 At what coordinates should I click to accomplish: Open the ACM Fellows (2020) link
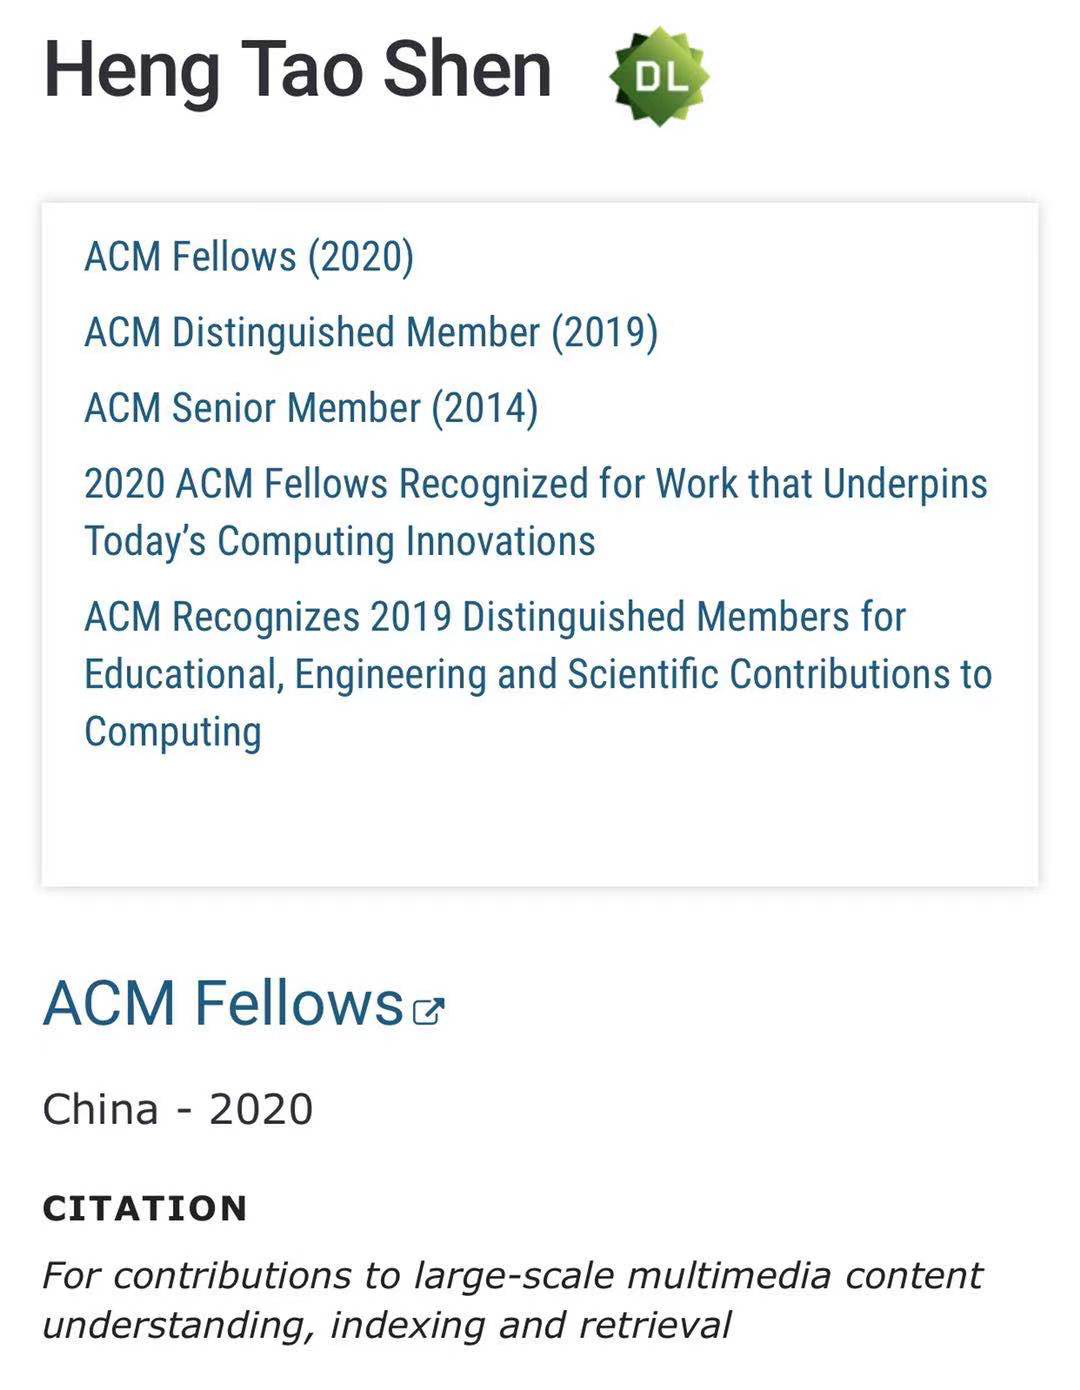249,257
